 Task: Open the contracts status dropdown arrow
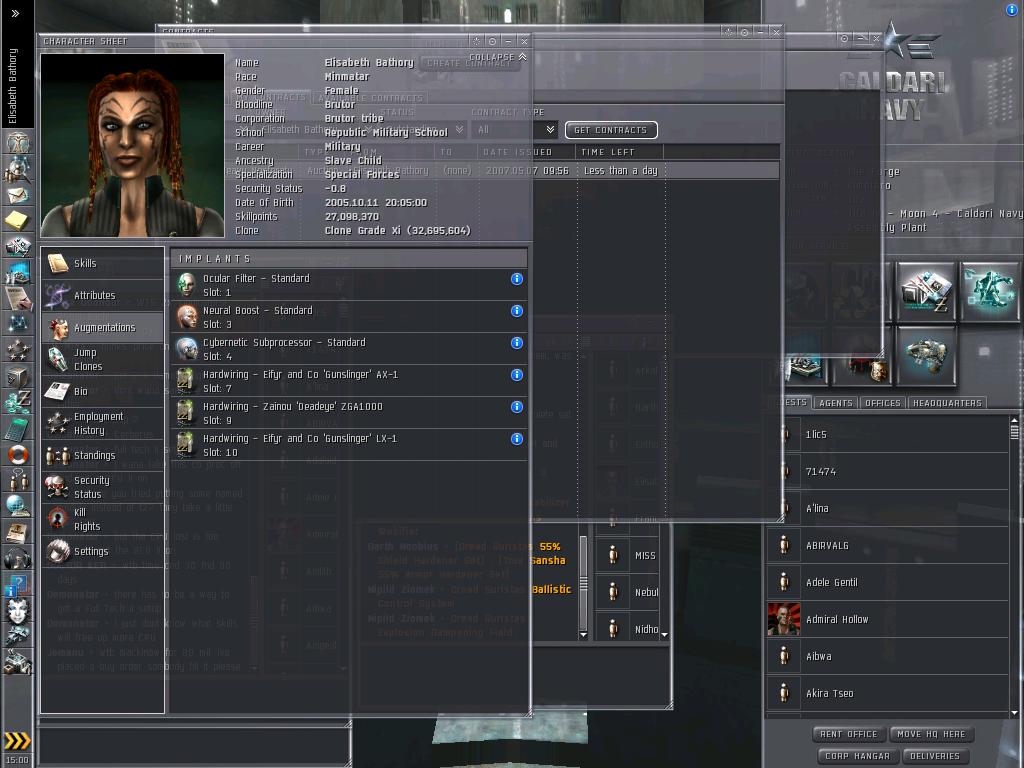[459, 130]
